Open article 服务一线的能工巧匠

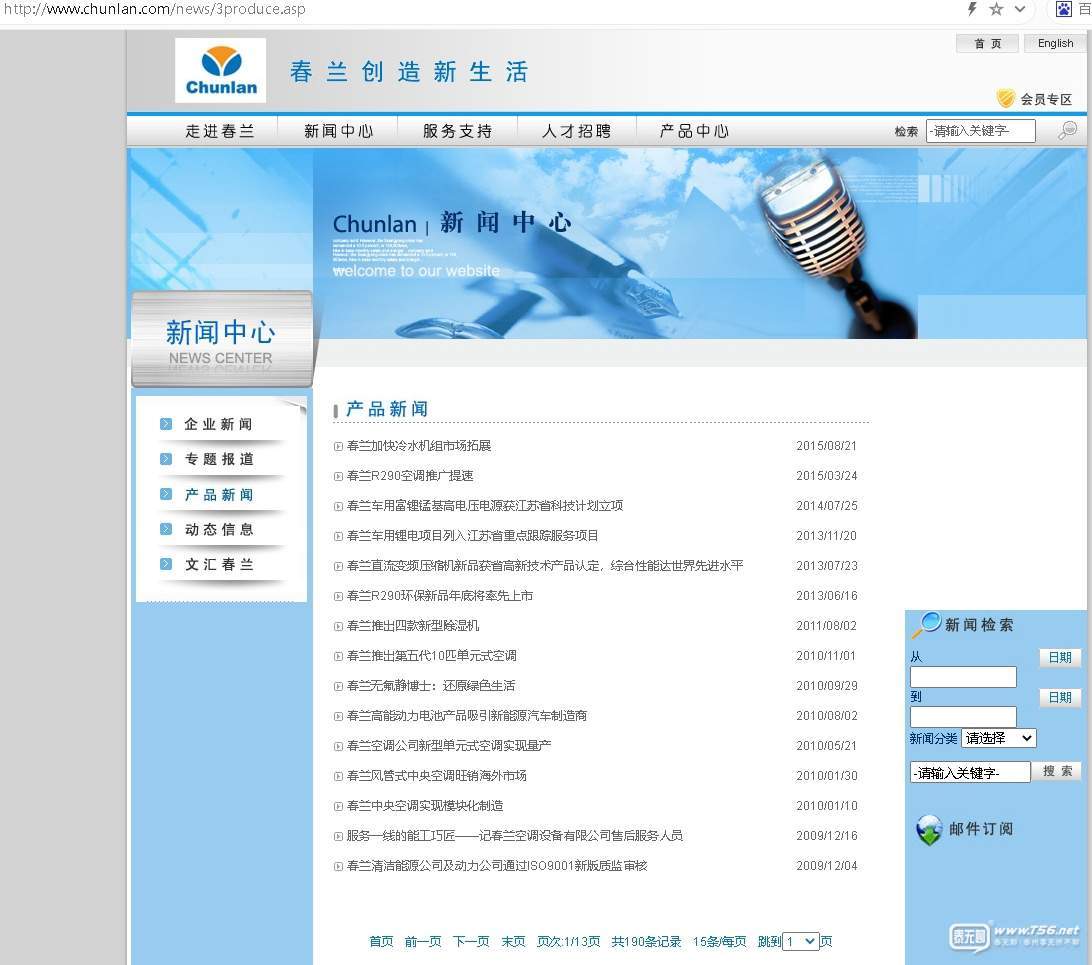tap(514, 835)
